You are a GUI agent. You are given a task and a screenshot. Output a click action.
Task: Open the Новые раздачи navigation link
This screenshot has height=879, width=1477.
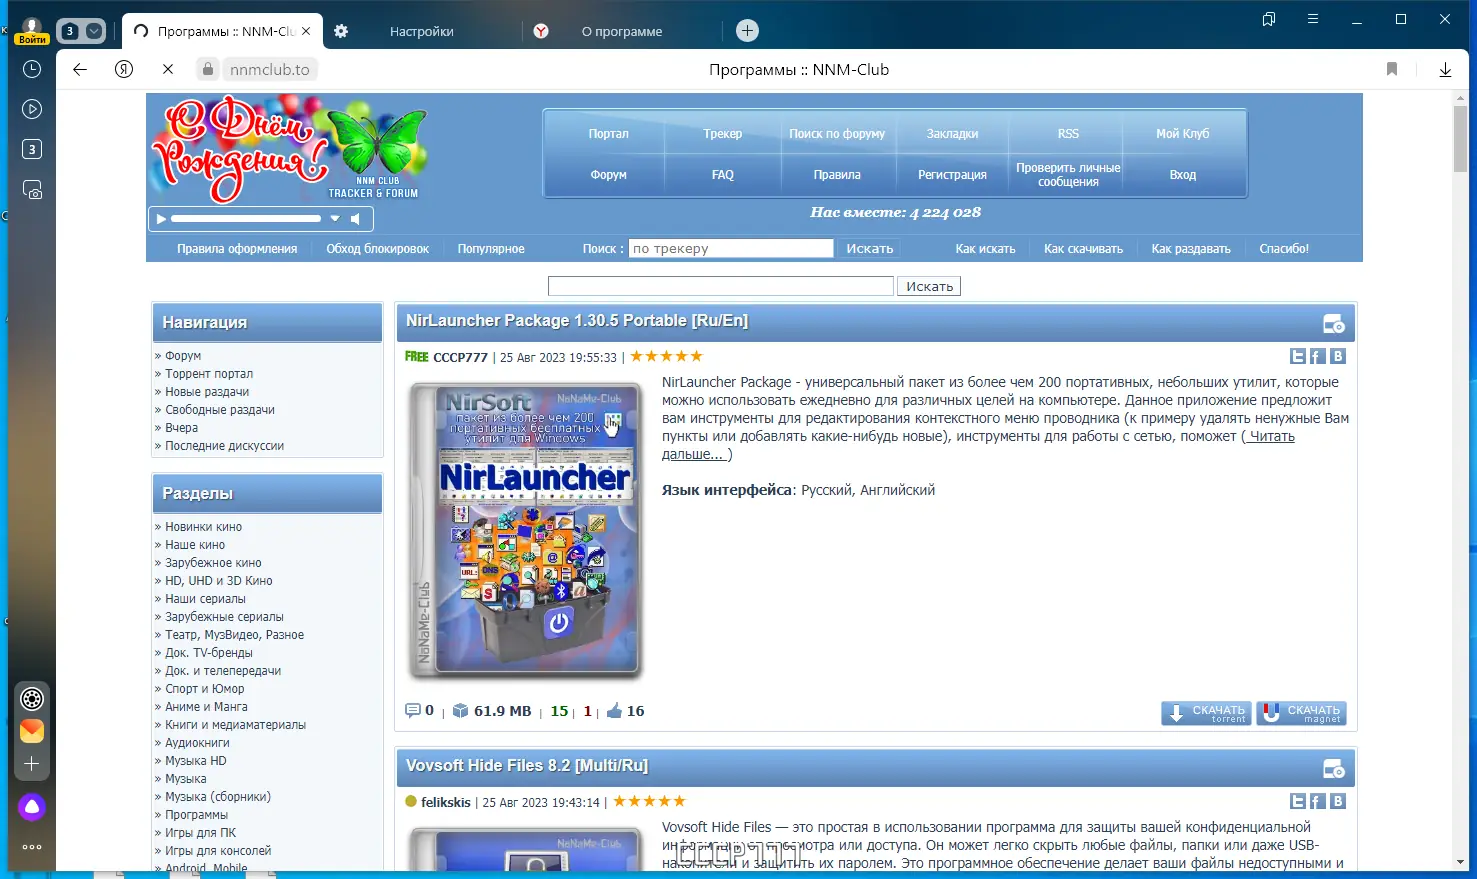click(x=207, y=392)
